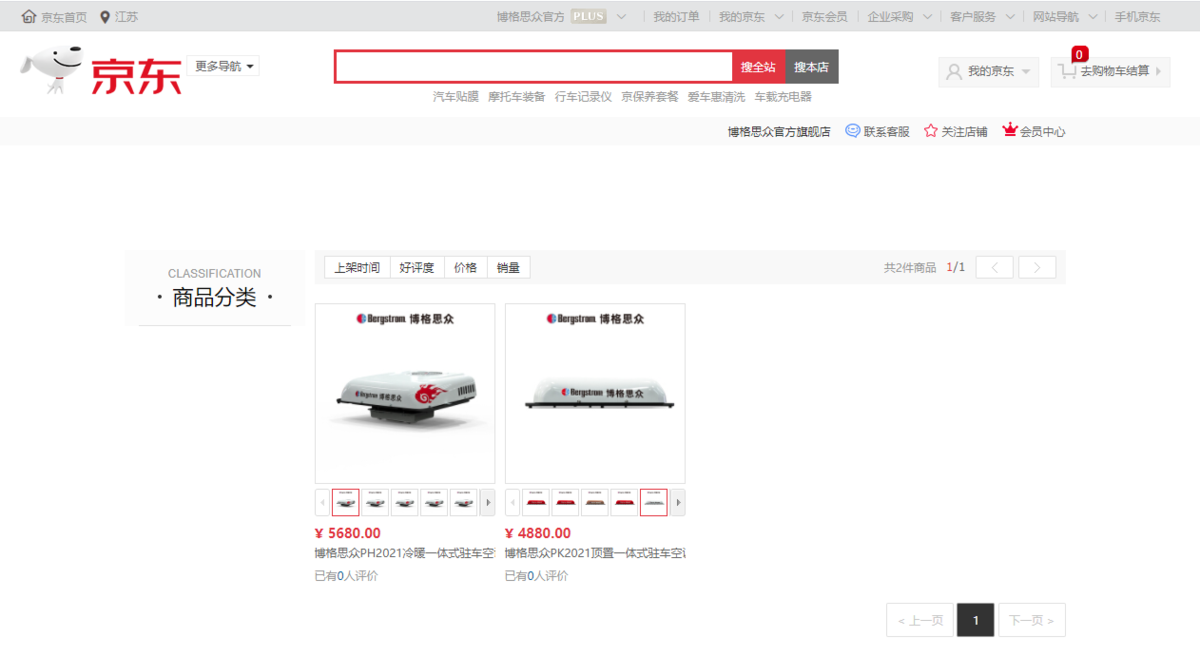Click the 搜本店 search button
The width and height of the screenshot is (1200, 657).
811,67
